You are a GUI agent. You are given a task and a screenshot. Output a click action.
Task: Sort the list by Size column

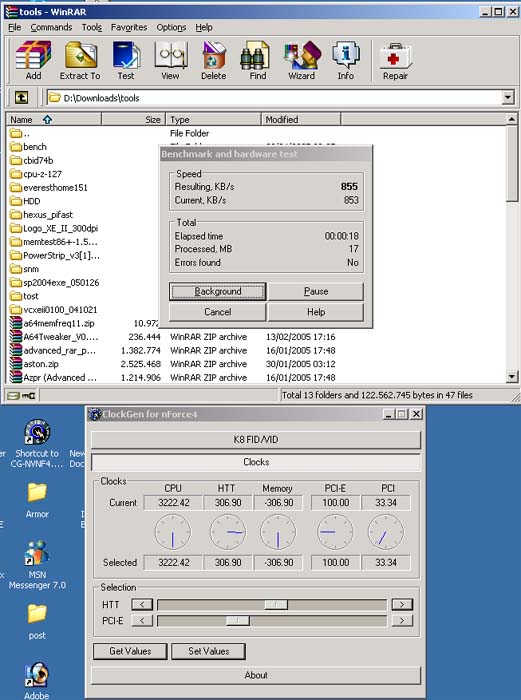134,120
